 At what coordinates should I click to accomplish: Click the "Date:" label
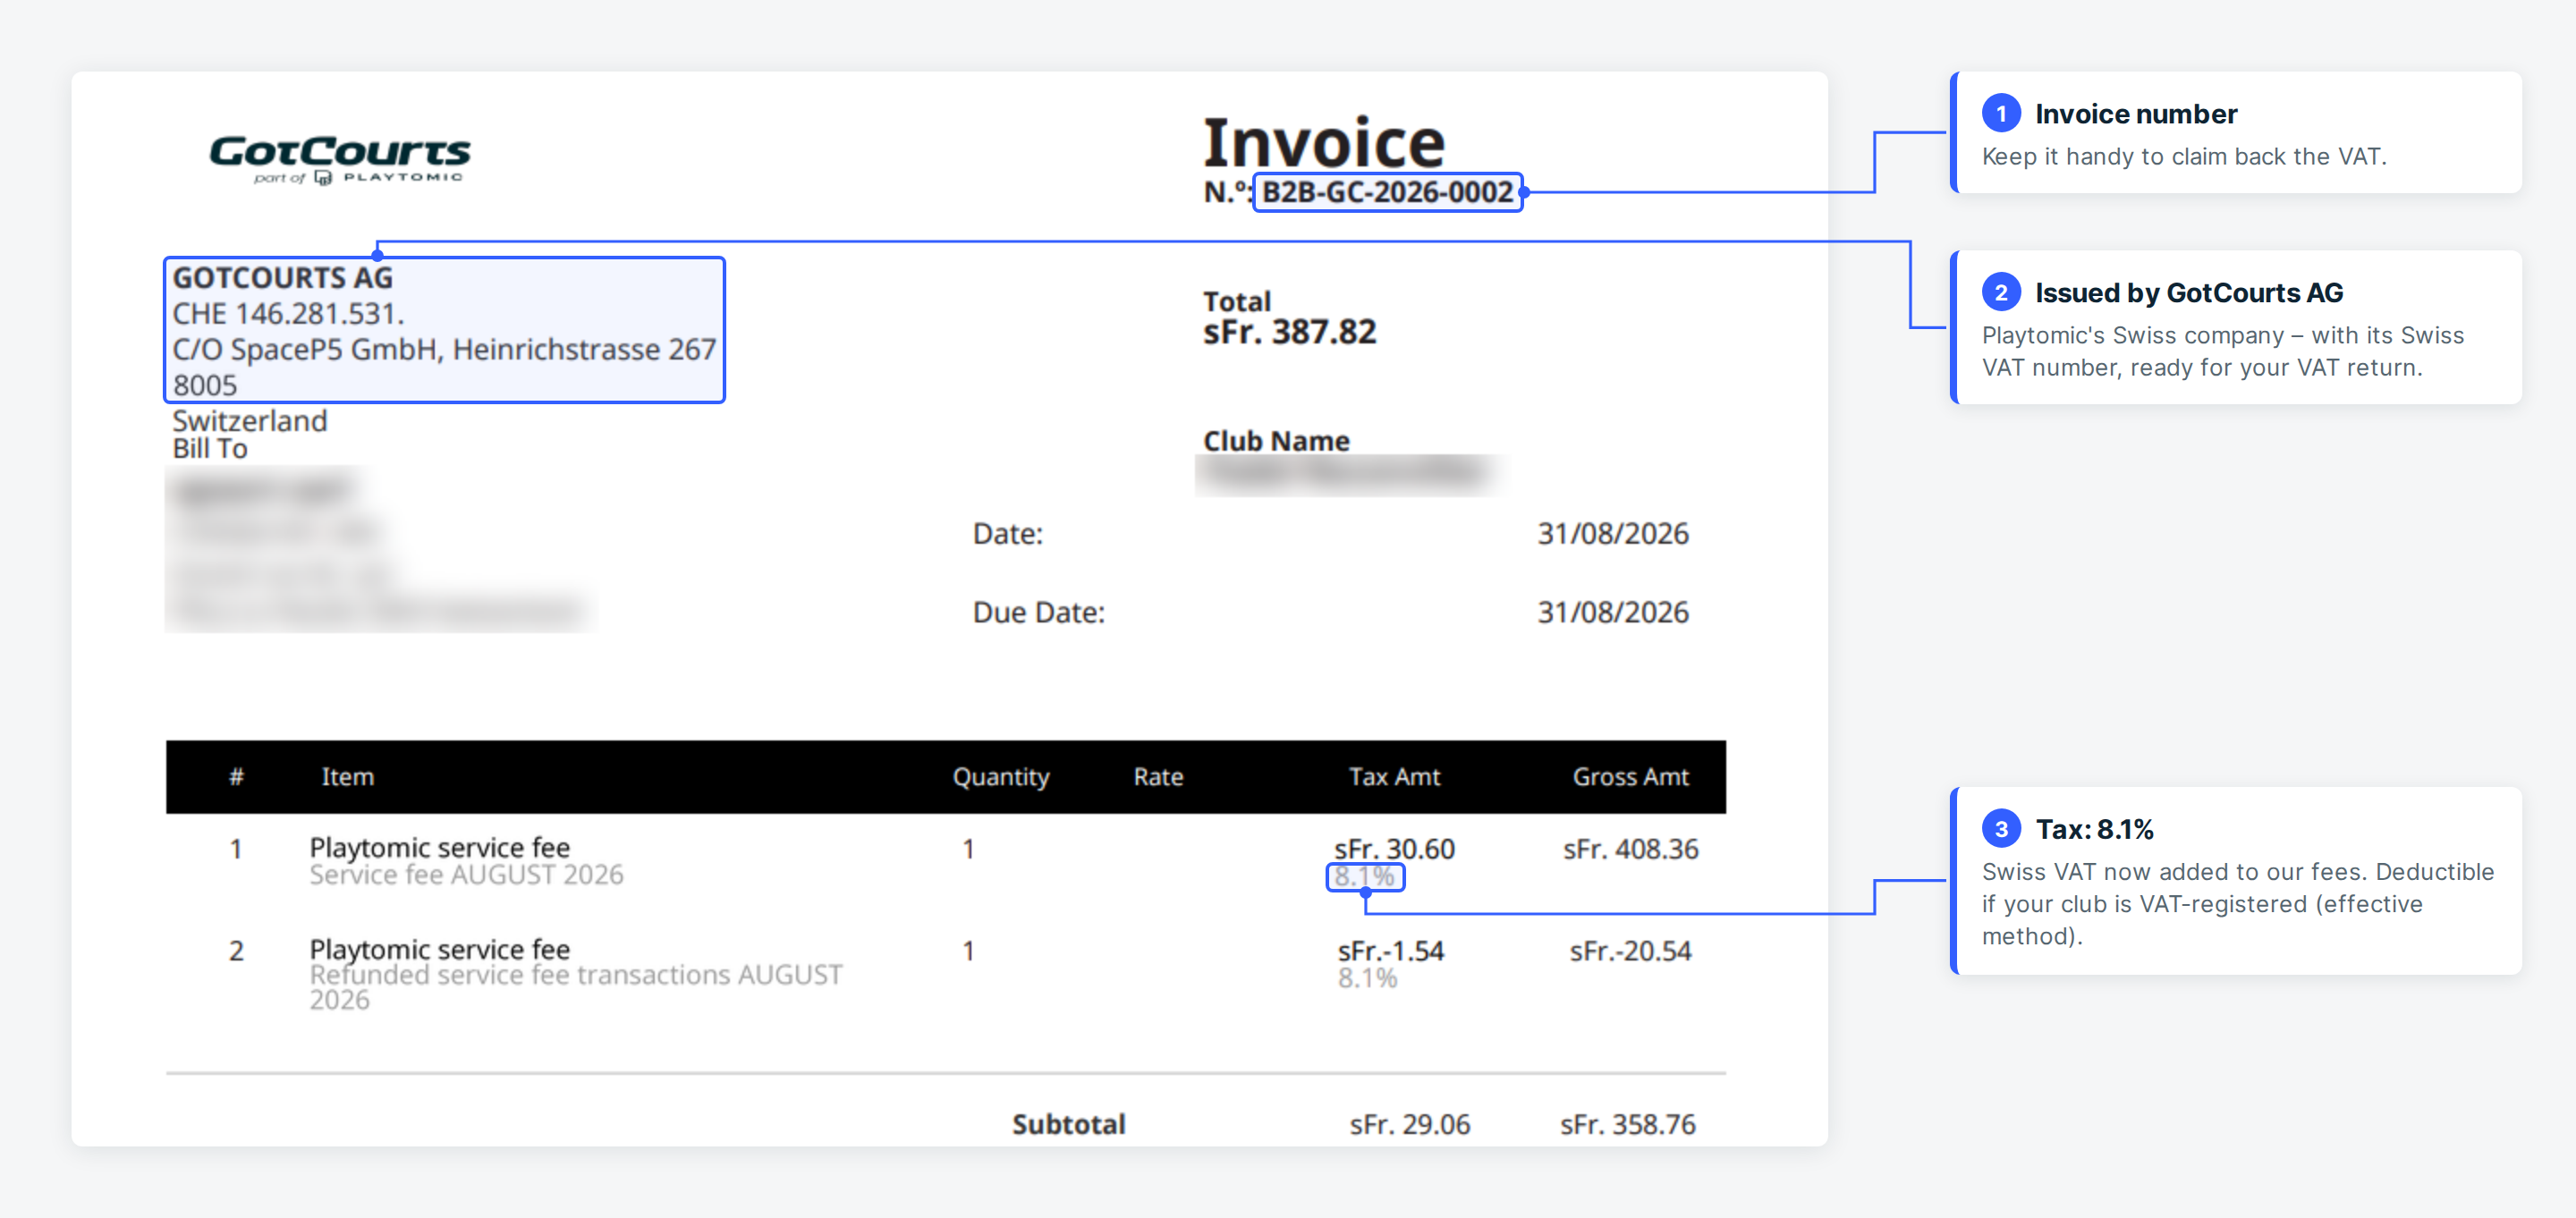coord(1008,534)
